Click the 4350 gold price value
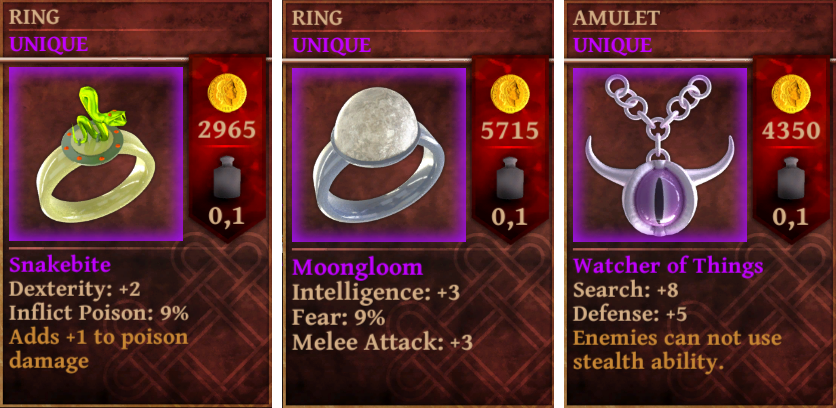The image size is (836, 408). pos(791,130)
